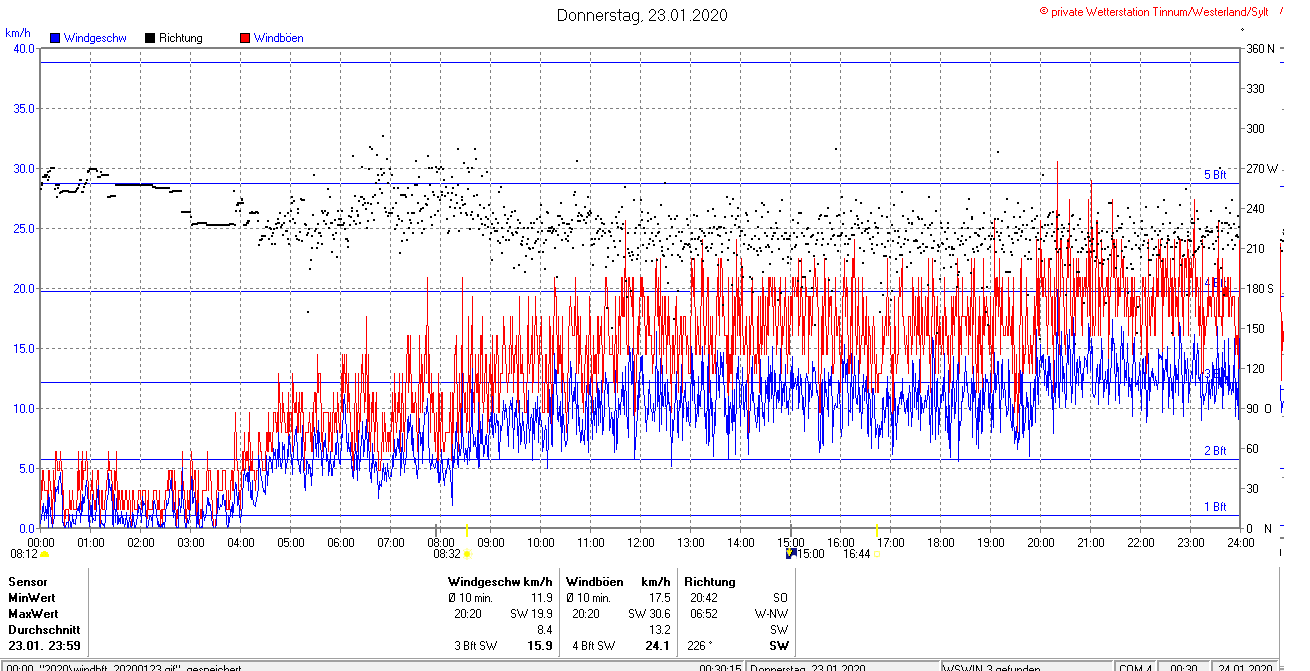Click the bold current value 15.9

[x=540, y=646]
